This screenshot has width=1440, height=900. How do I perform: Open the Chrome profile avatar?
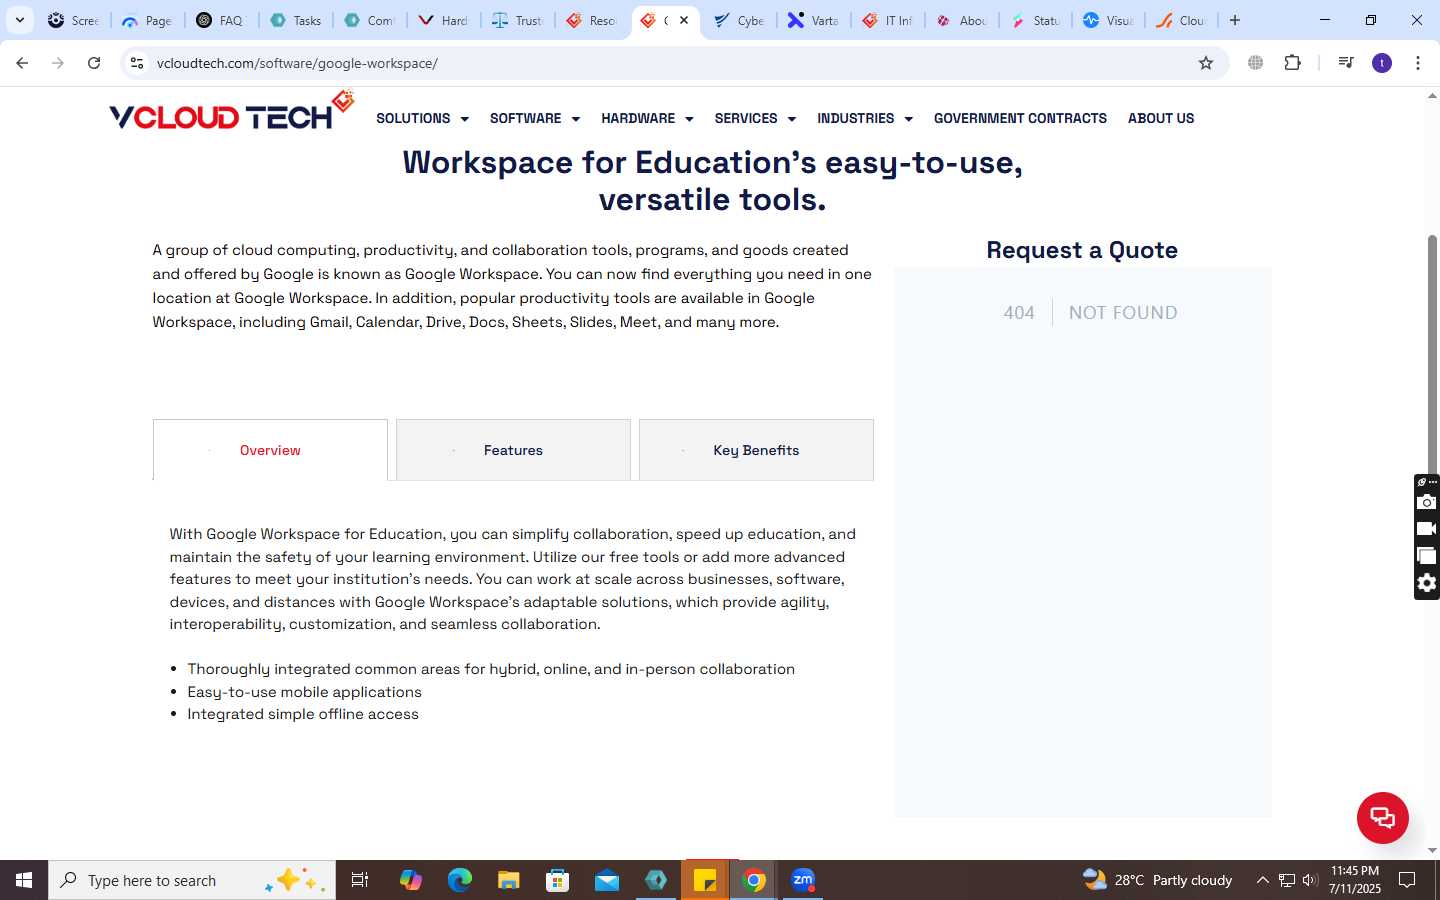click(x=1382, y=63)
